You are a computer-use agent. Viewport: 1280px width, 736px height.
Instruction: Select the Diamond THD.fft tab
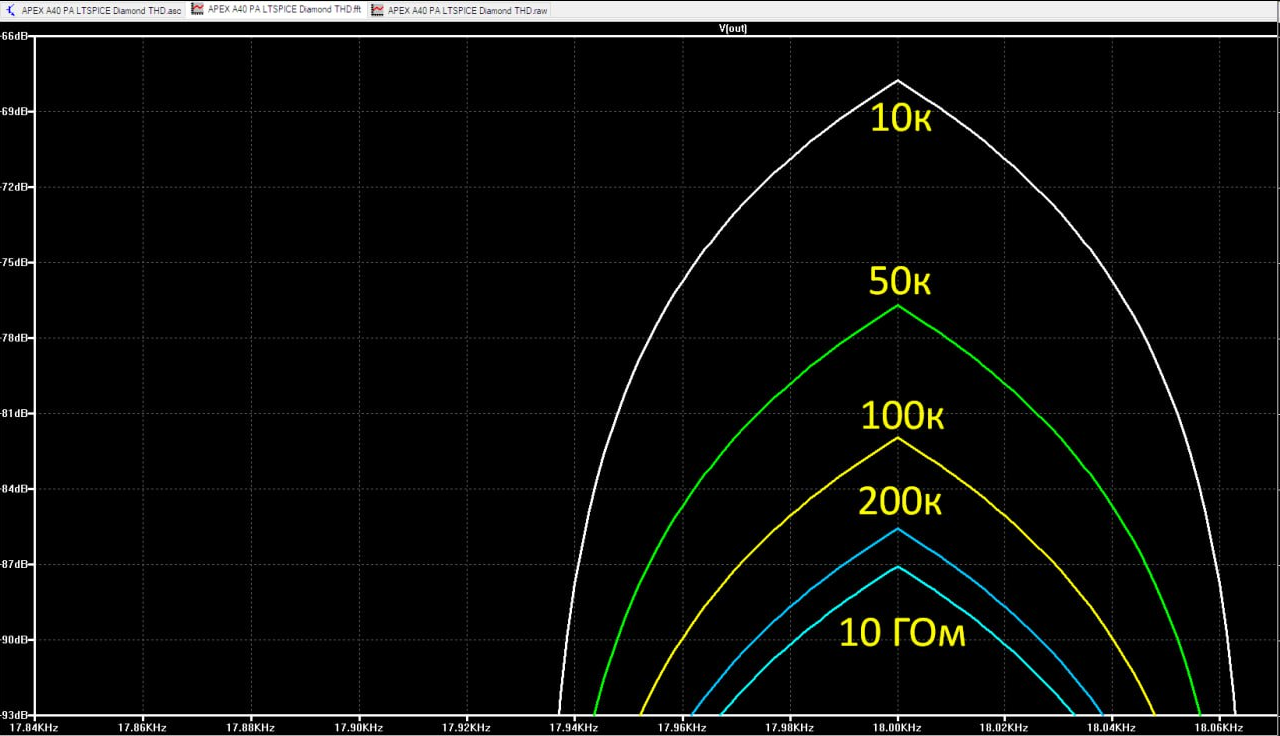(276, 9)
